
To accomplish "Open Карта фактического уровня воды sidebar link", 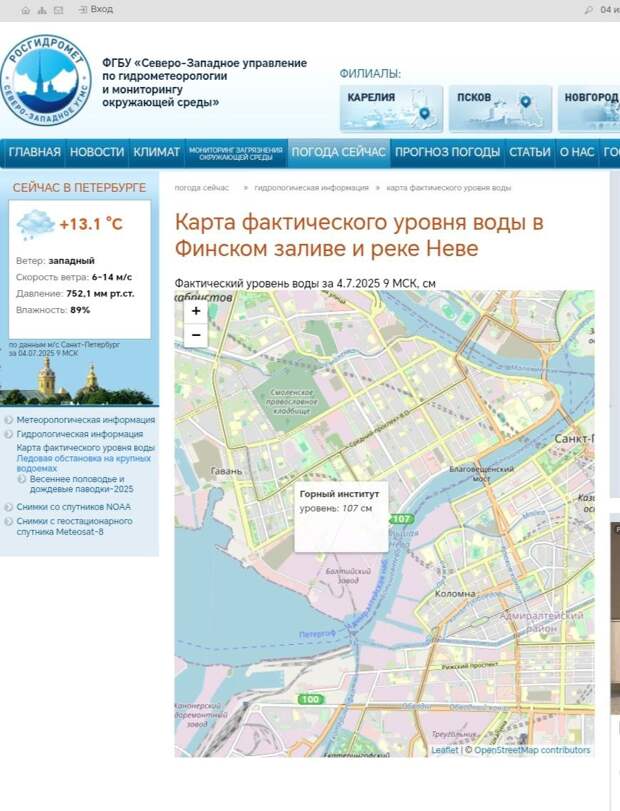I will tap(85, 448).
